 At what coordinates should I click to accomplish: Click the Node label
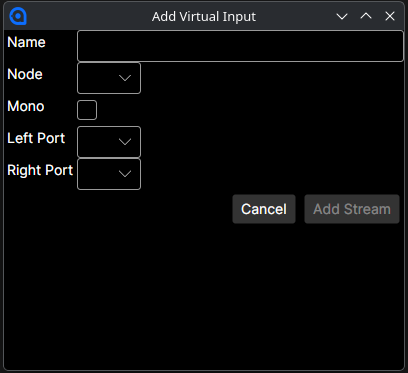[25, 74]
